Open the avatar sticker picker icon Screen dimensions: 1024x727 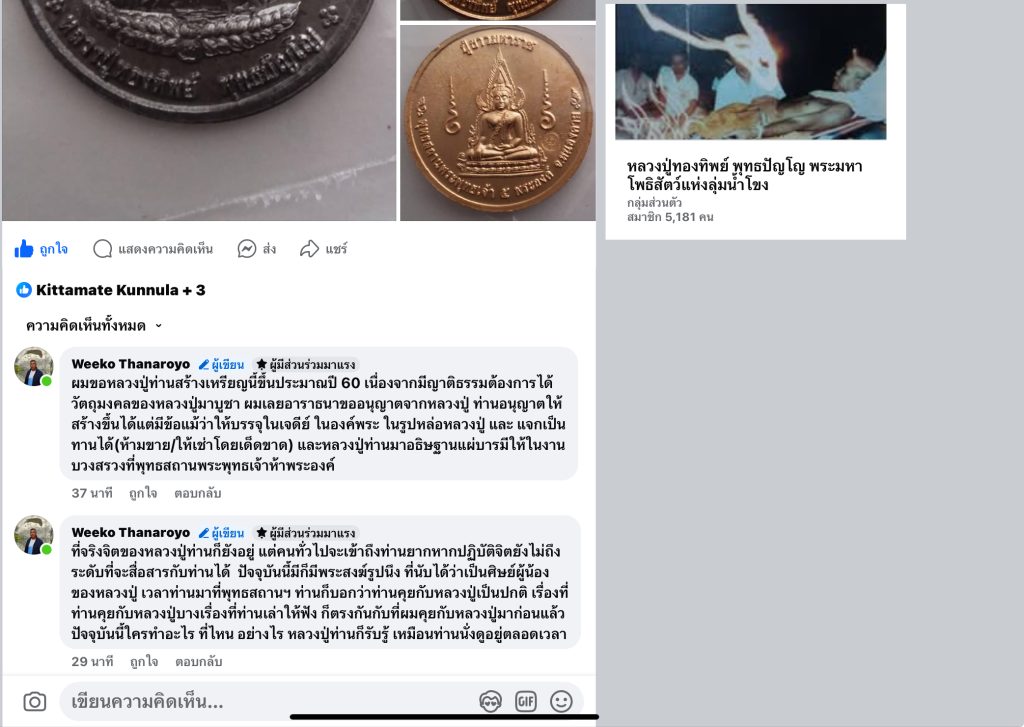[490, 702]
